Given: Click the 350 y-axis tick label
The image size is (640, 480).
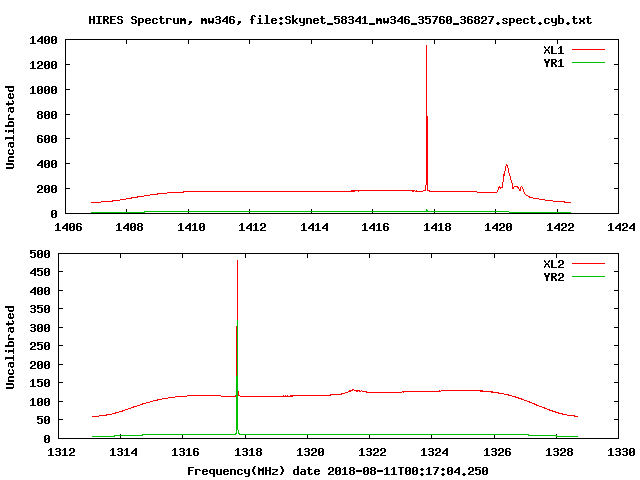Looking at the screenshot, I should 40,309.
